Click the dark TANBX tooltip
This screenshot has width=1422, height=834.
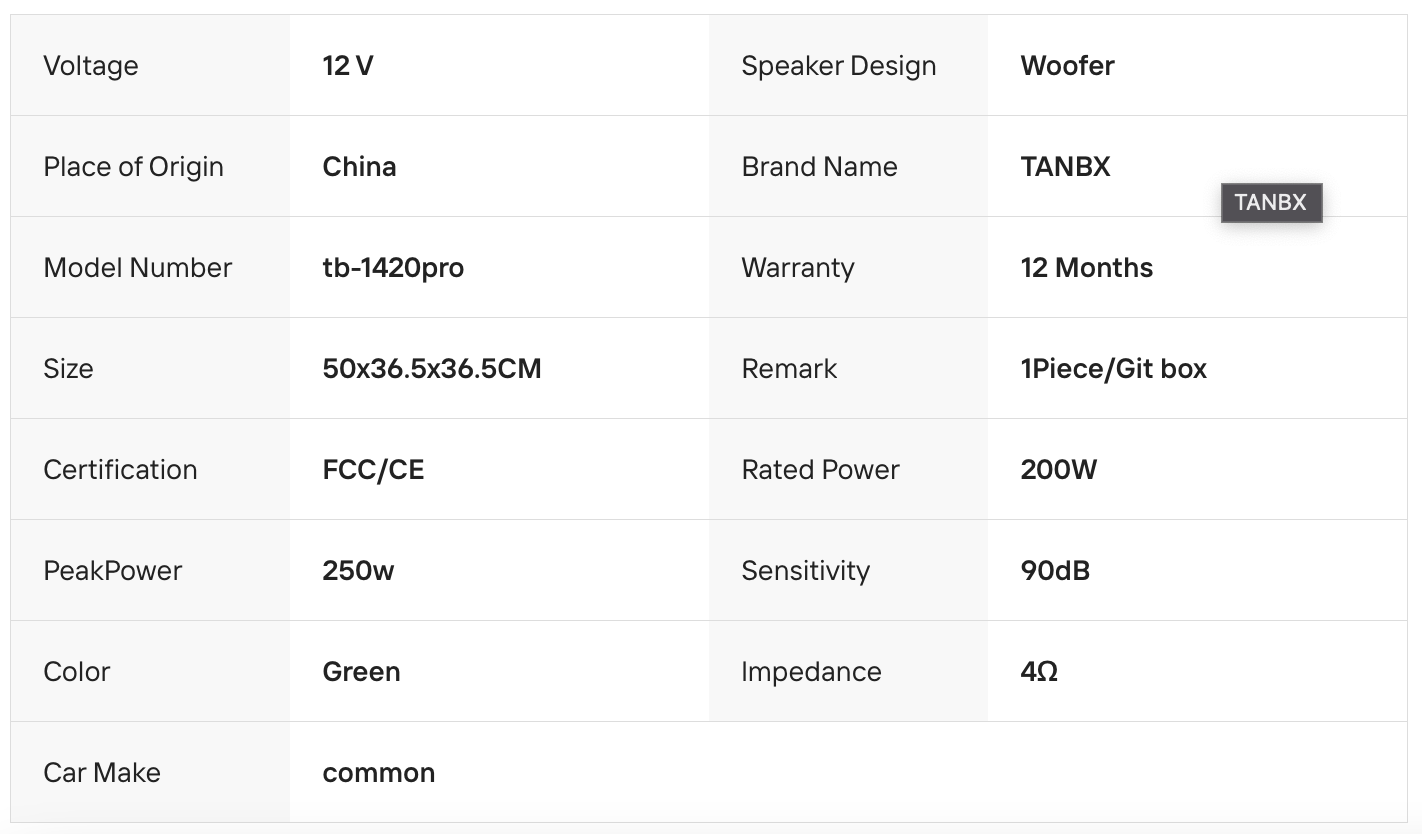[x=1271, y=202]
